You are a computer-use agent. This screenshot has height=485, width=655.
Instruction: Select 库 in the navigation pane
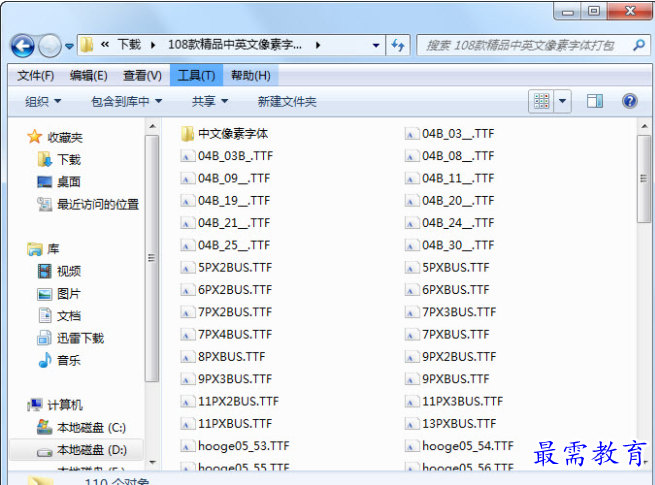[x=53, y=249]
